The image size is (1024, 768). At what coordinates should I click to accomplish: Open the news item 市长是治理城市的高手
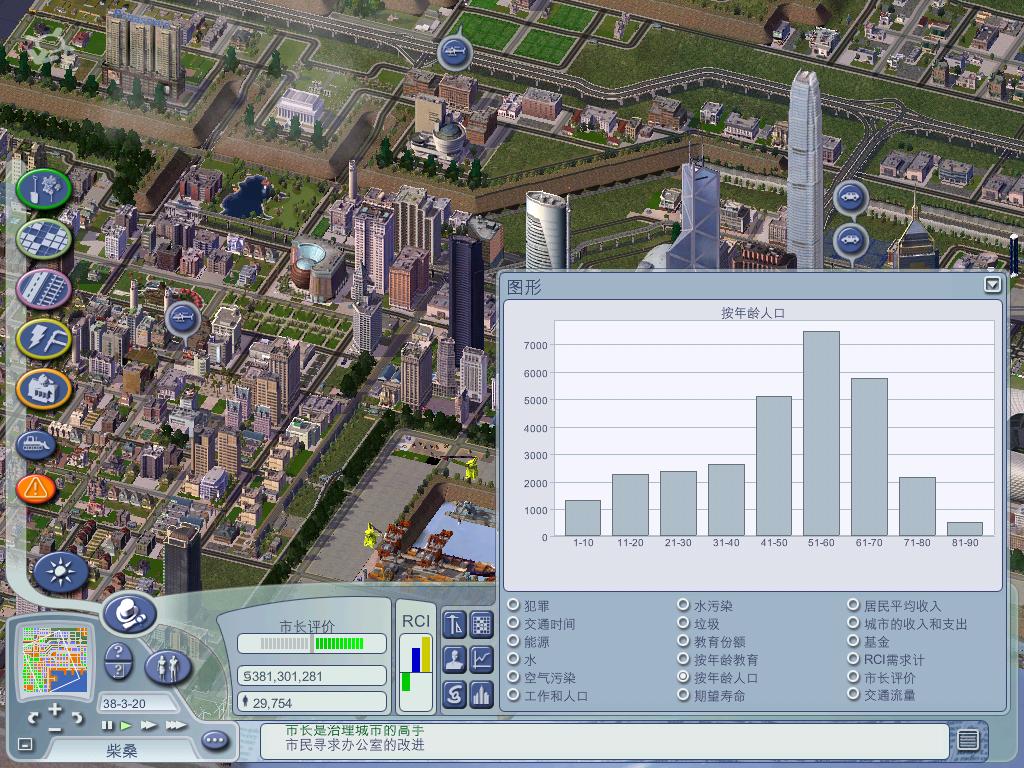click(355, 731)
